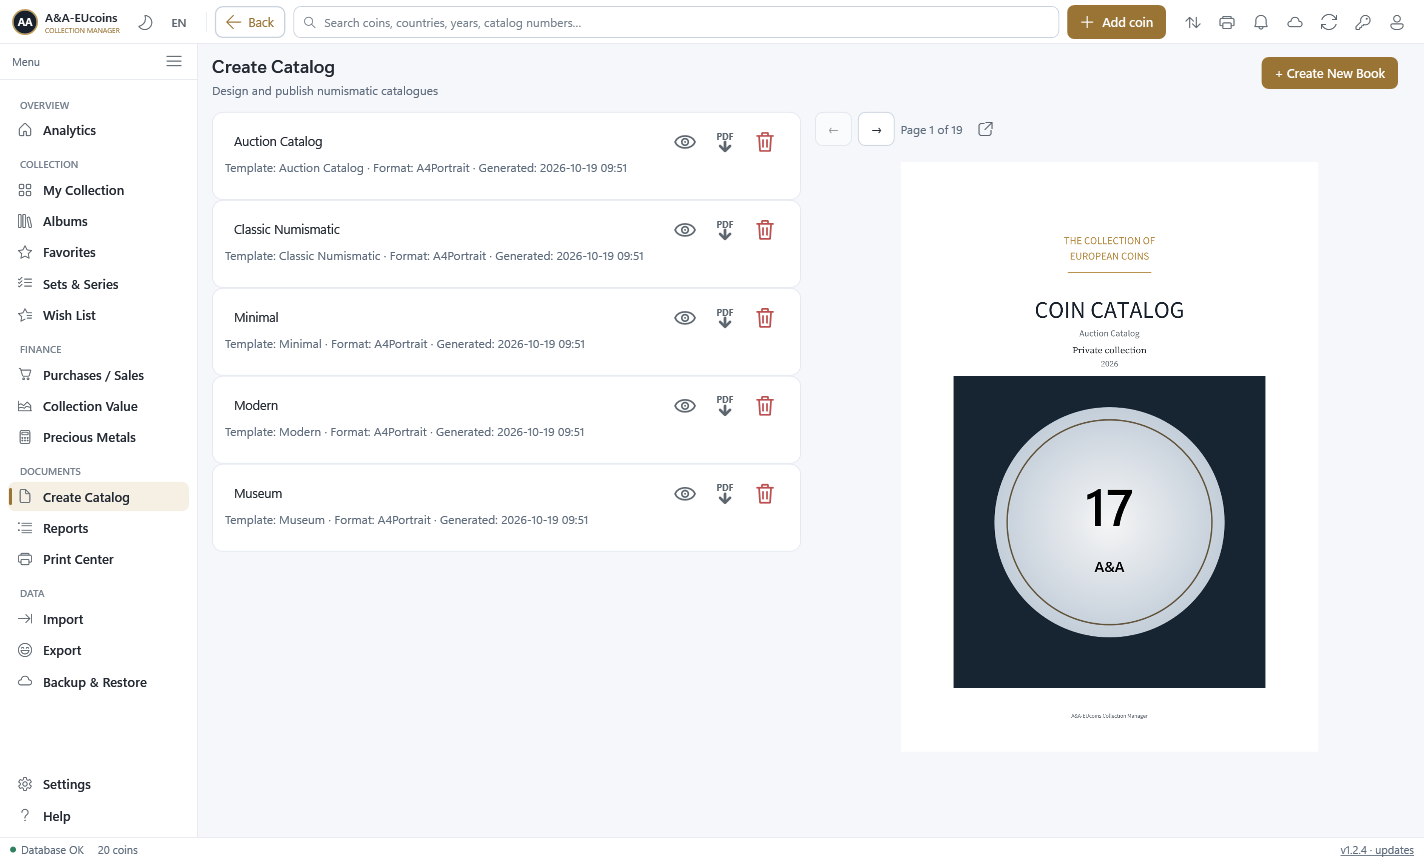Toggle dark mode moon icon
1424x861 pixels.
pos(145,22)
